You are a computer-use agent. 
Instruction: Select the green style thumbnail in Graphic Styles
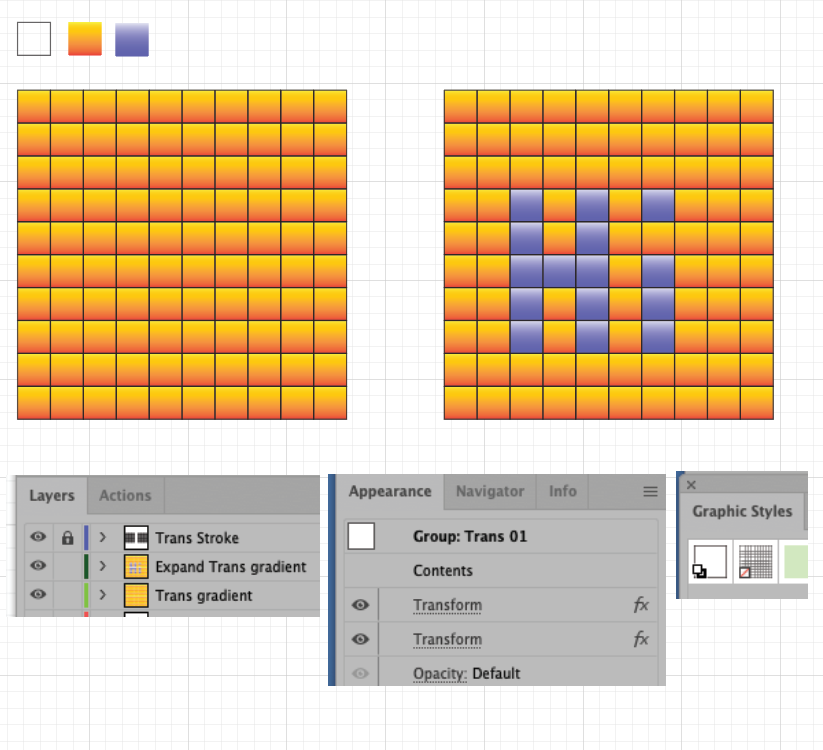[797, 562]
